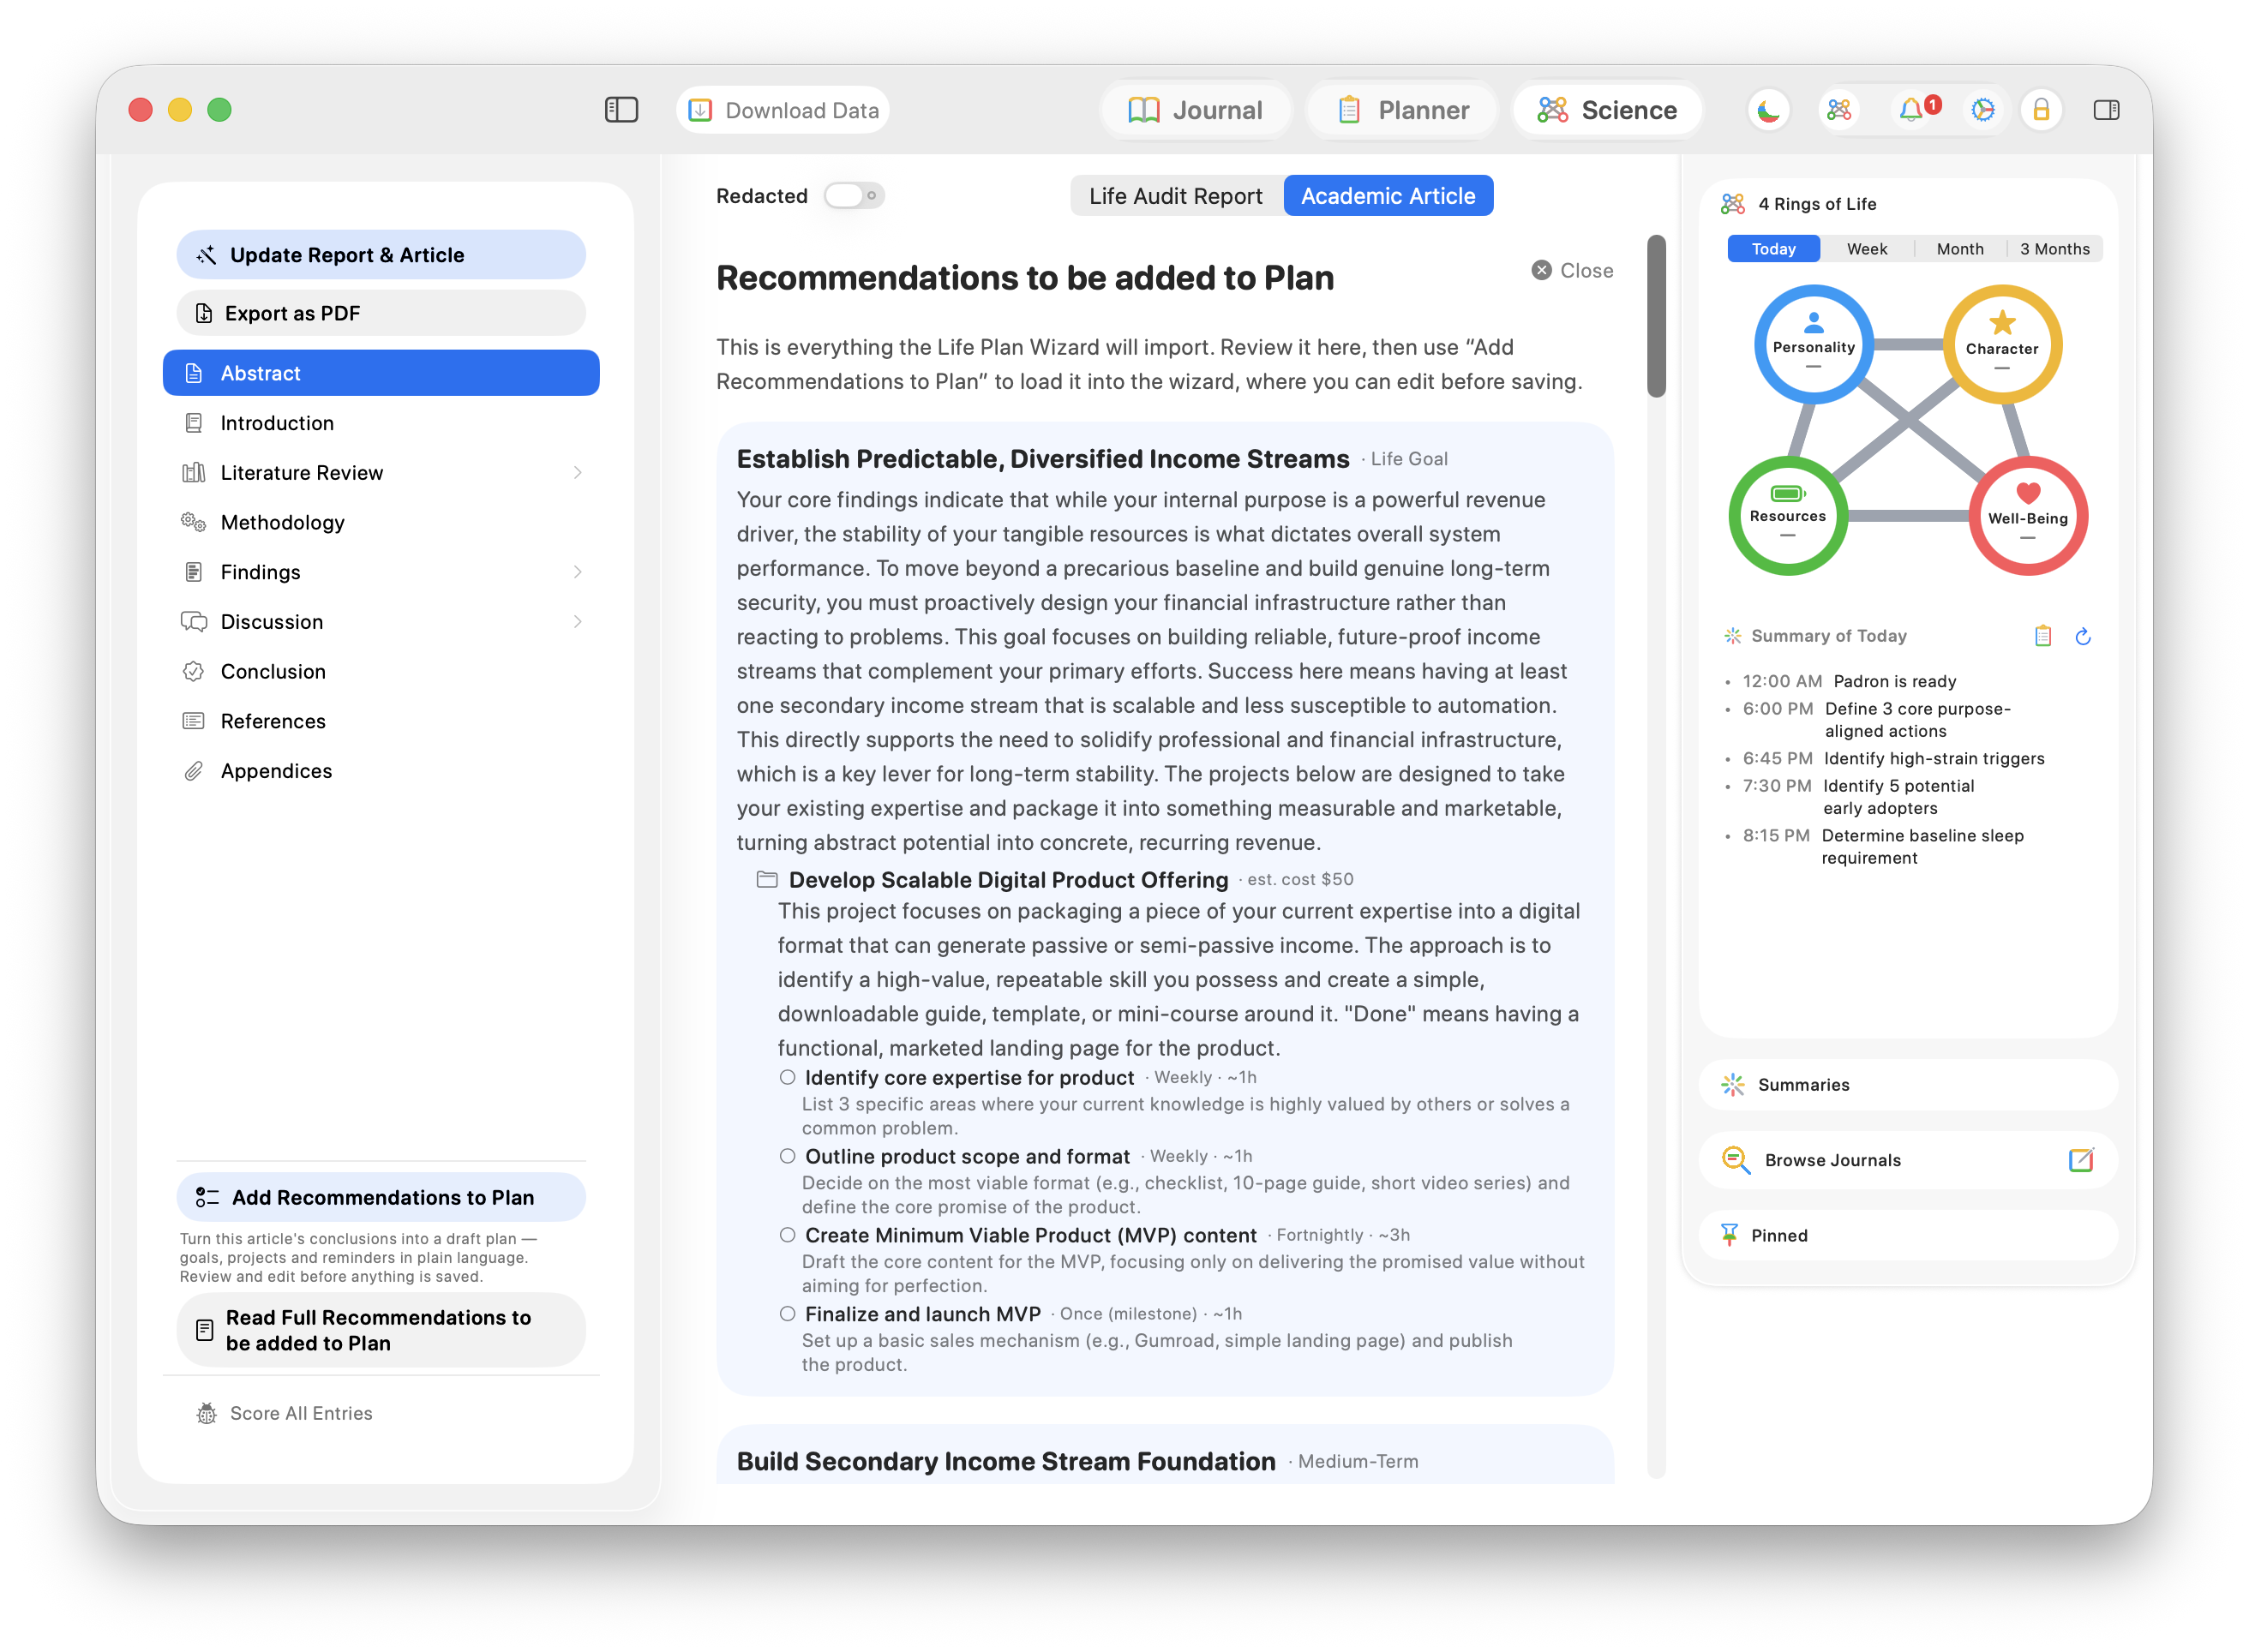This screenshot has width=2249, height=1652.
Task: Click the lock icon in toolbar
Action: (x=2041, y=110)
